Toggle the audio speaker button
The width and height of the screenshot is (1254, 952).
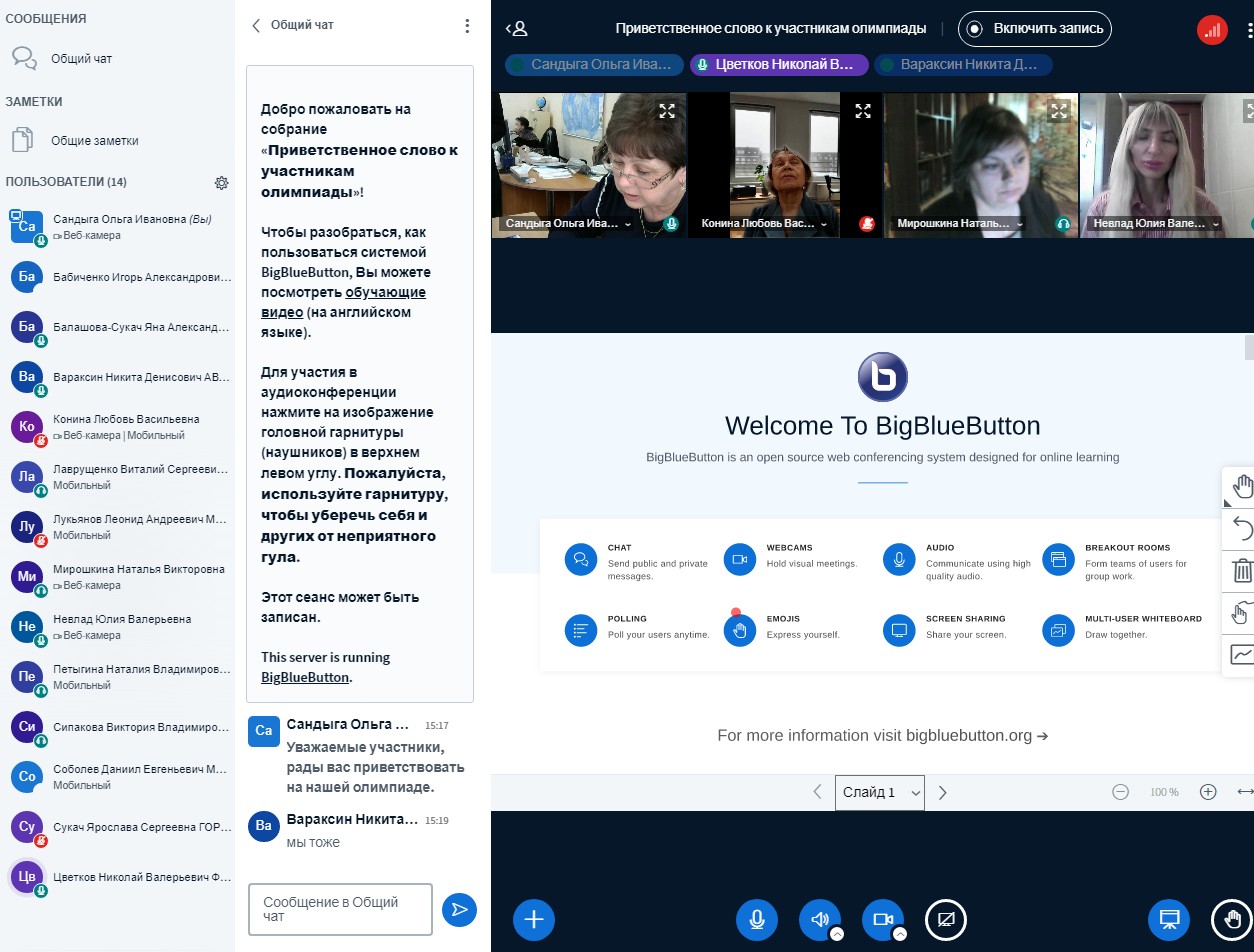coord(819,919)
